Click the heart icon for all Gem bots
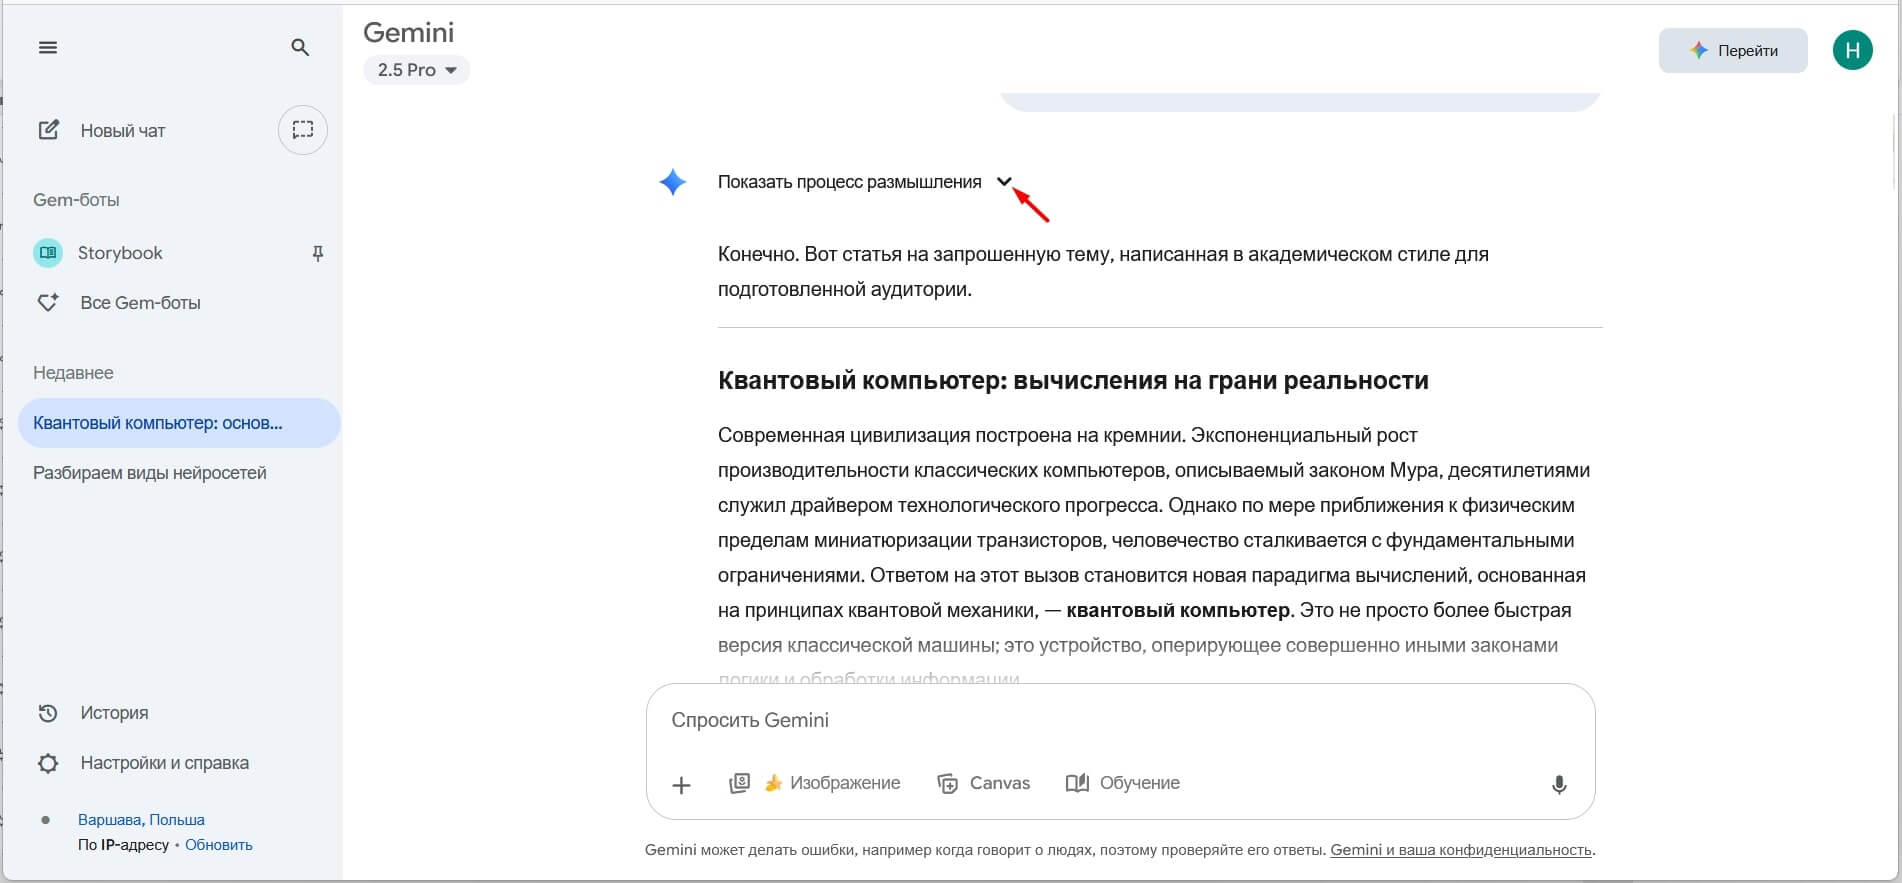The width and height of the screenshot is (1902, 883). pyautogui.click(x=48, y=302)
